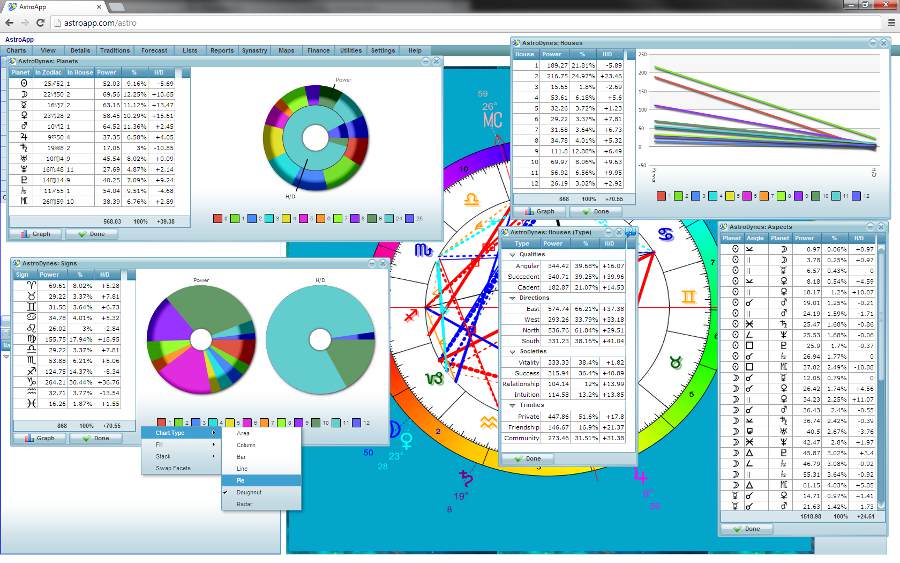Click Graph button in Planets window
This screenshot has width=900, height=563.
tap(35, 234)
